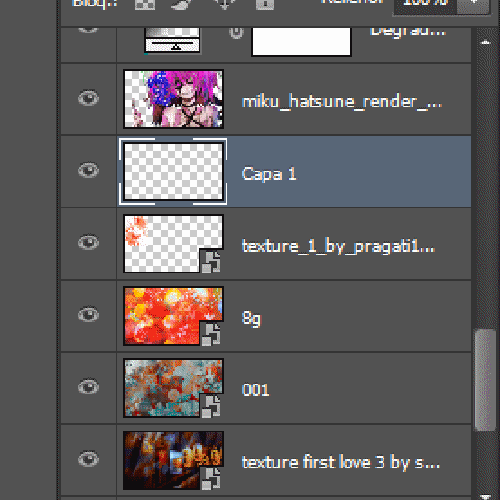Toggle visibility of the 8g layer
The image size is (500, 500).
88,314
